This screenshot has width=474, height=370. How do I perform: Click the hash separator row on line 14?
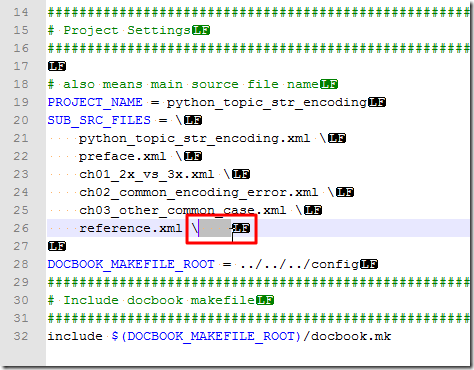click(x=259, y=12)
